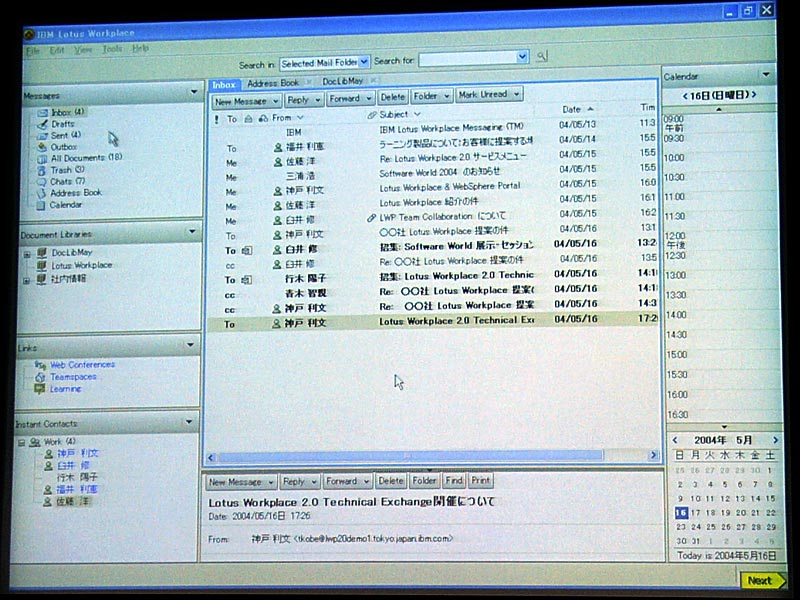Image resolution: width=800 pixels, height=600 pixels.
Task: Click the search magnifier icon
Action: (x=542, y=57)
